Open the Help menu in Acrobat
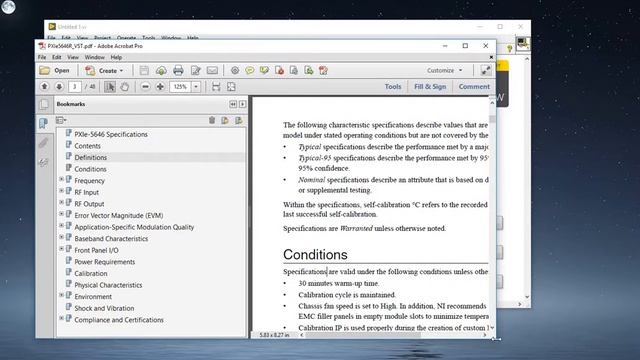This screenshot has width=640, height=360. (x=116, y=57)
